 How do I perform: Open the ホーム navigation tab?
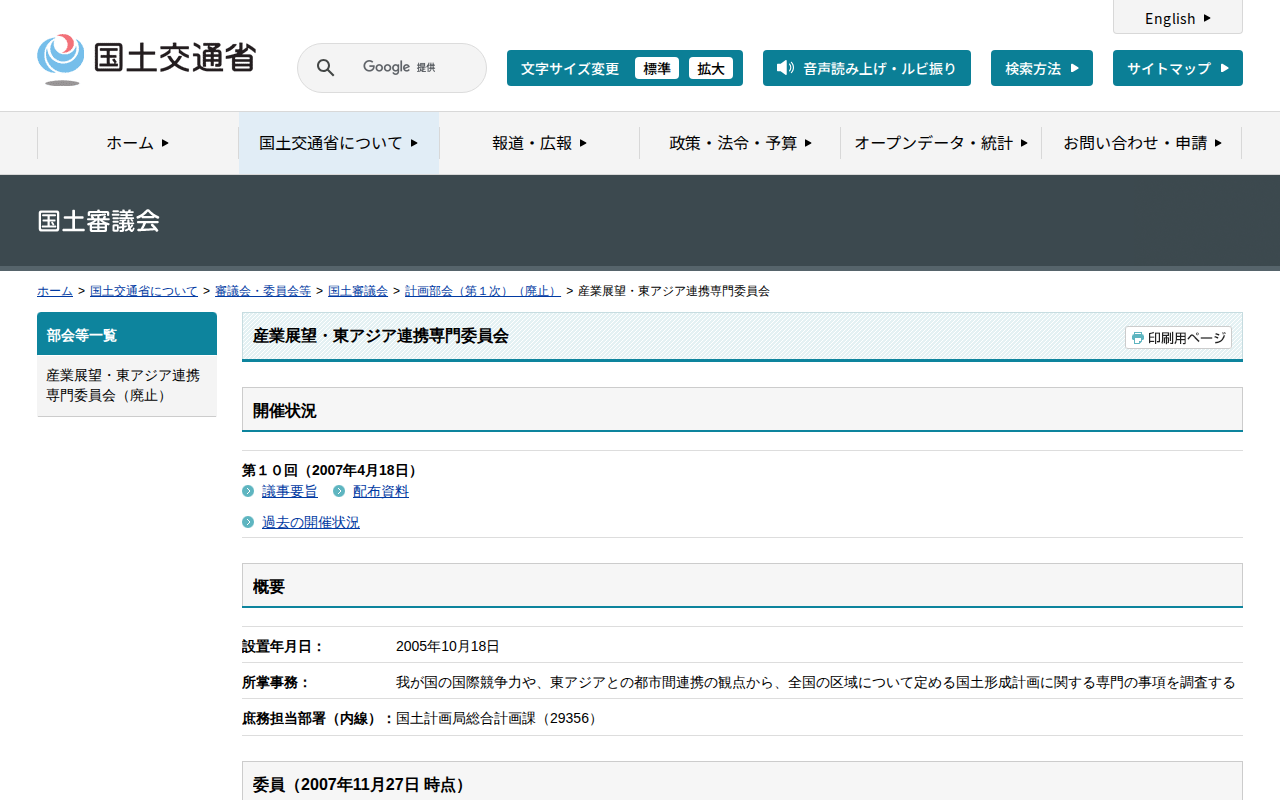(x=138, y=143)
